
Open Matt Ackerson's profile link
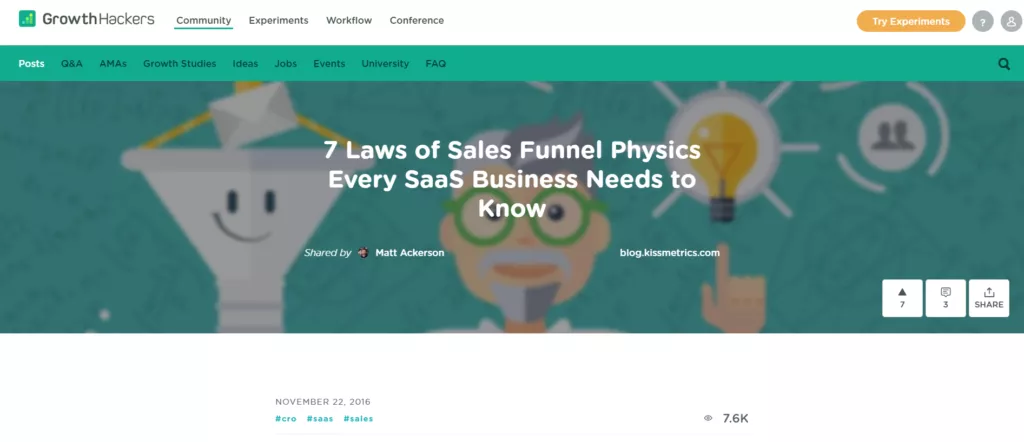pos(409,253)
